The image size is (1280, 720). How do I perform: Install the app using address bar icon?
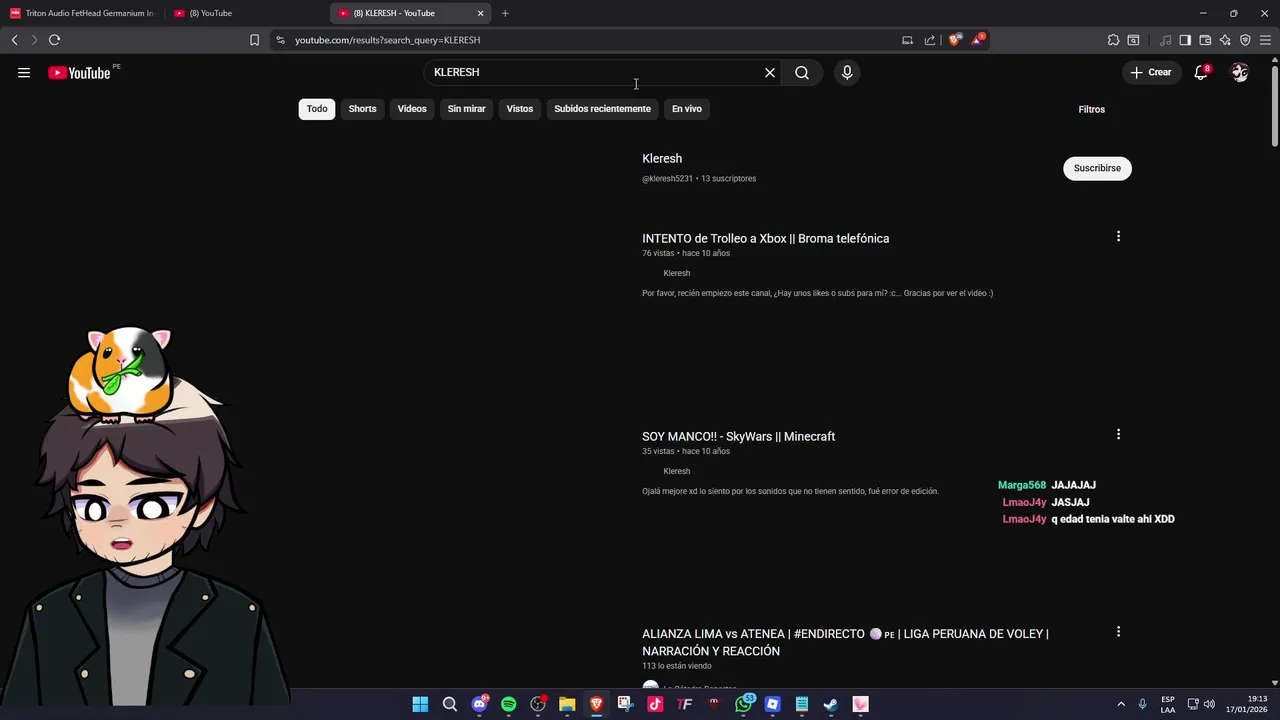(x=907, y=40)
